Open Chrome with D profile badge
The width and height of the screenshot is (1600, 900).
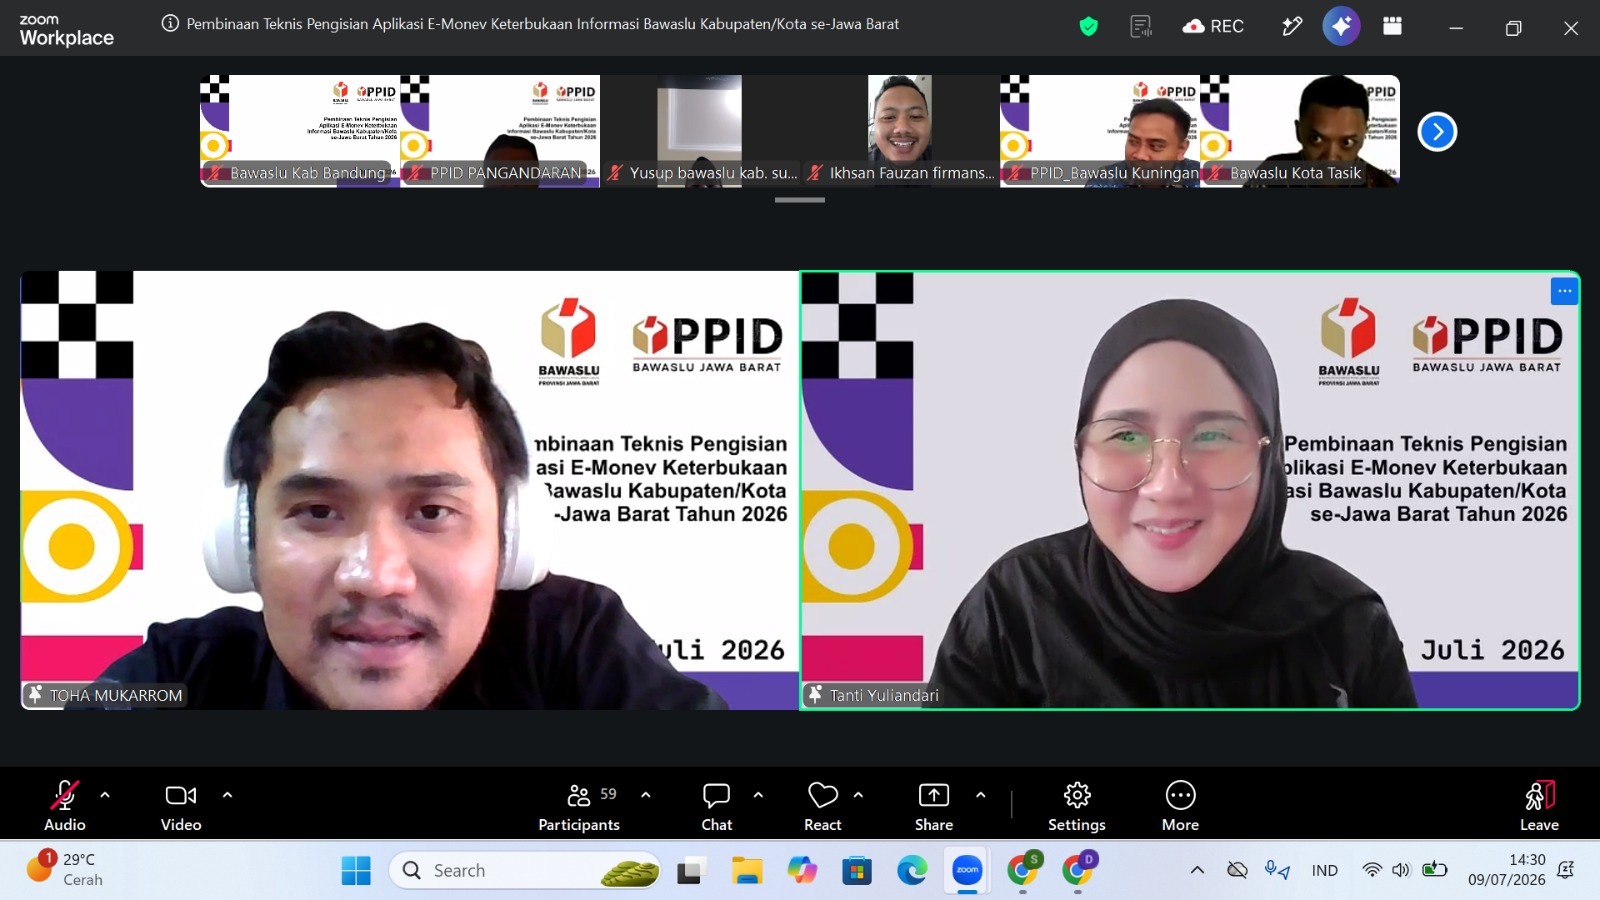[x=1078, y=870]
